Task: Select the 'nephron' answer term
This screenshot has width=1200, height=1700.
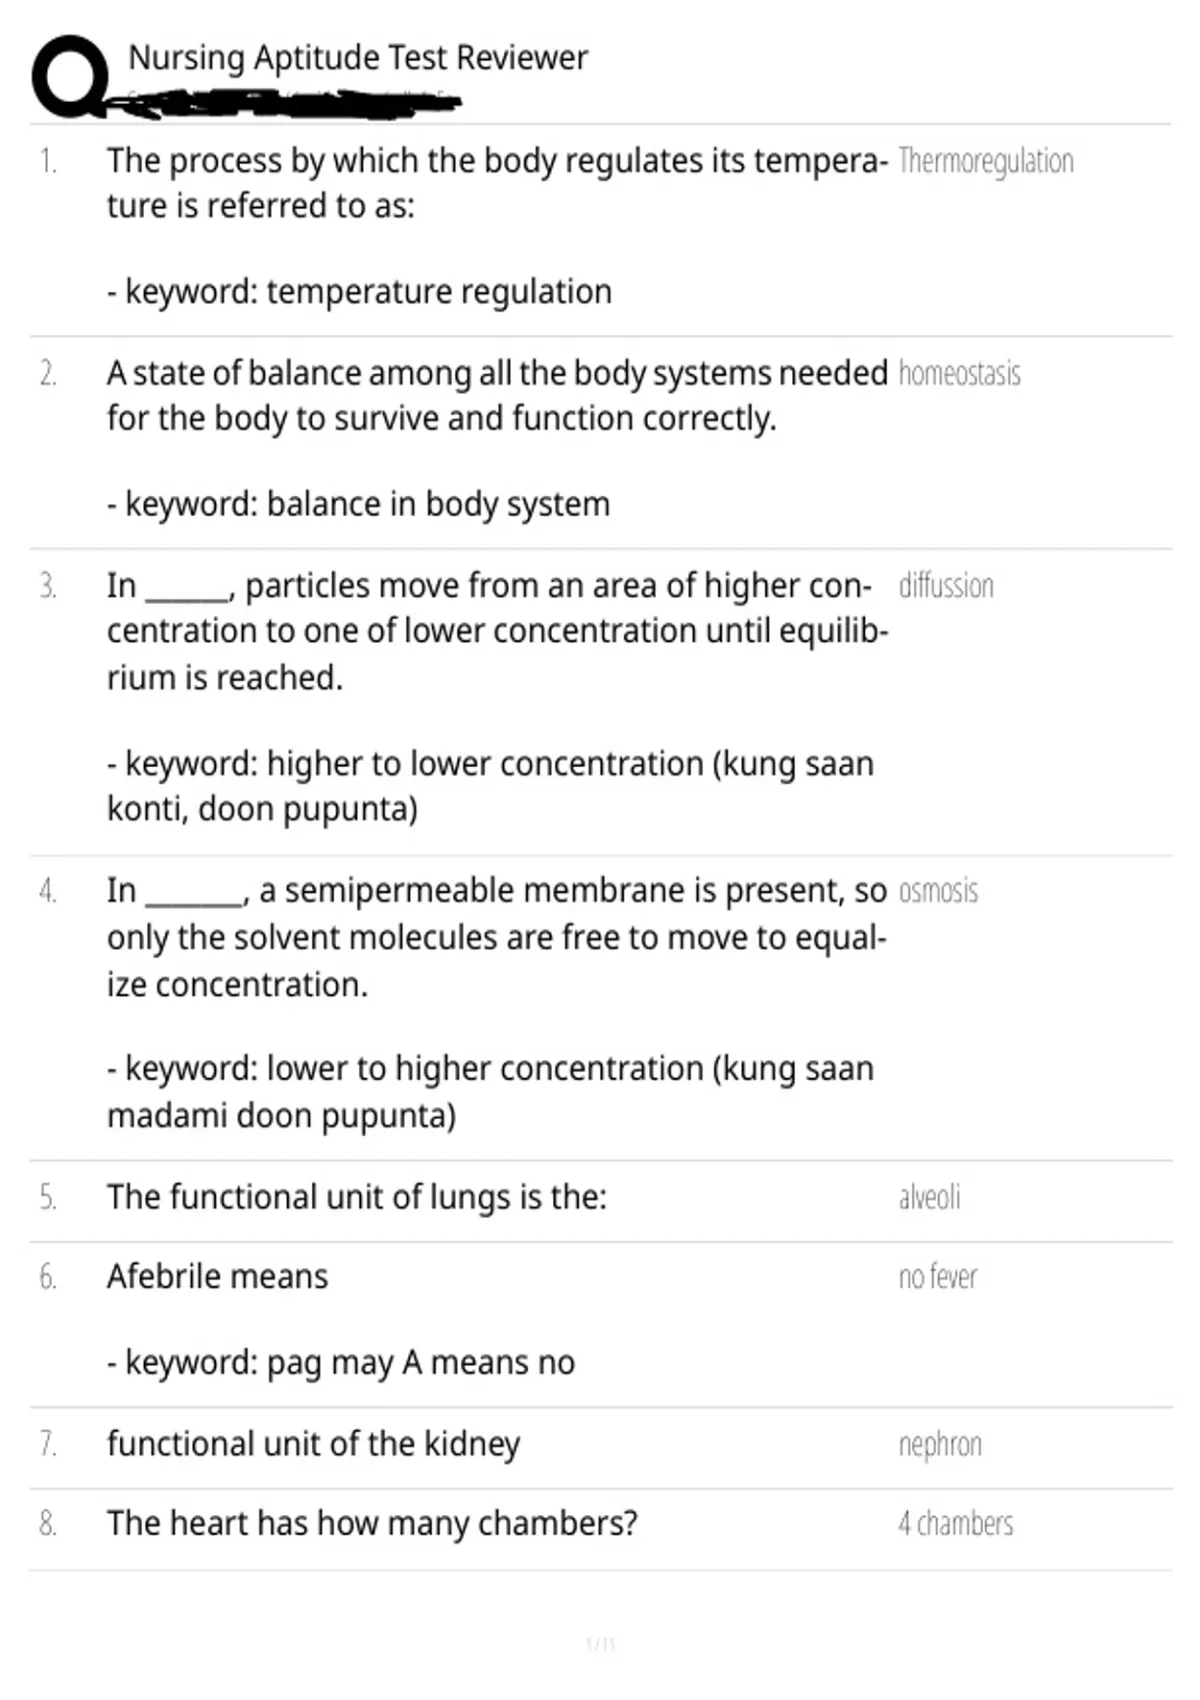Action: tap(940, 1445)
